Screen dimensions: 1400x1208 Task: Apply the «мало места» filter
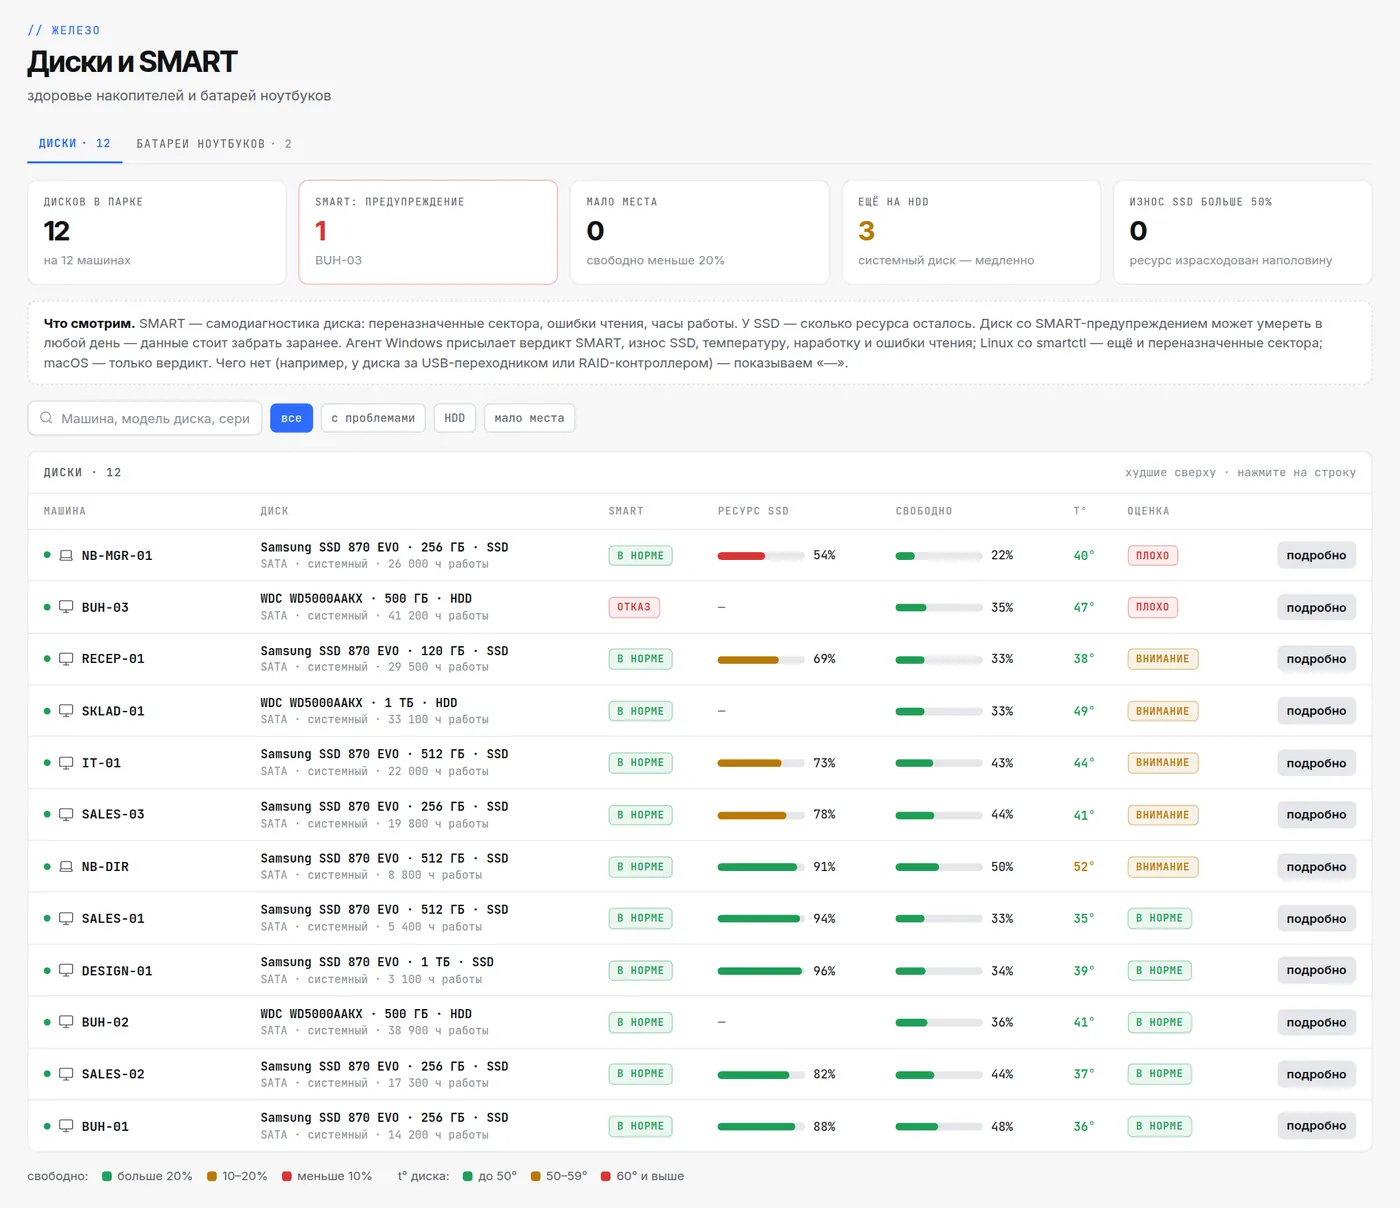pyautogui.click(x=529, y=418)
